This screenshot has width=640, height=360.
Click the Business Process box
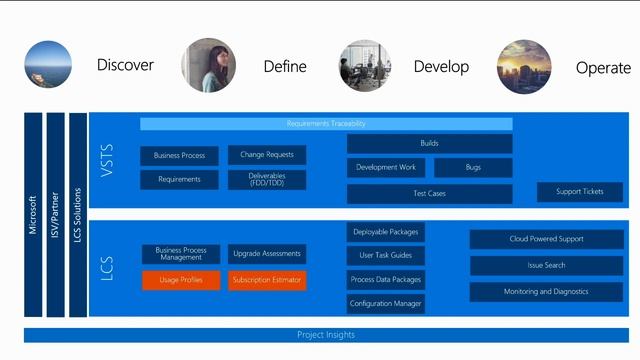(179, 156)
